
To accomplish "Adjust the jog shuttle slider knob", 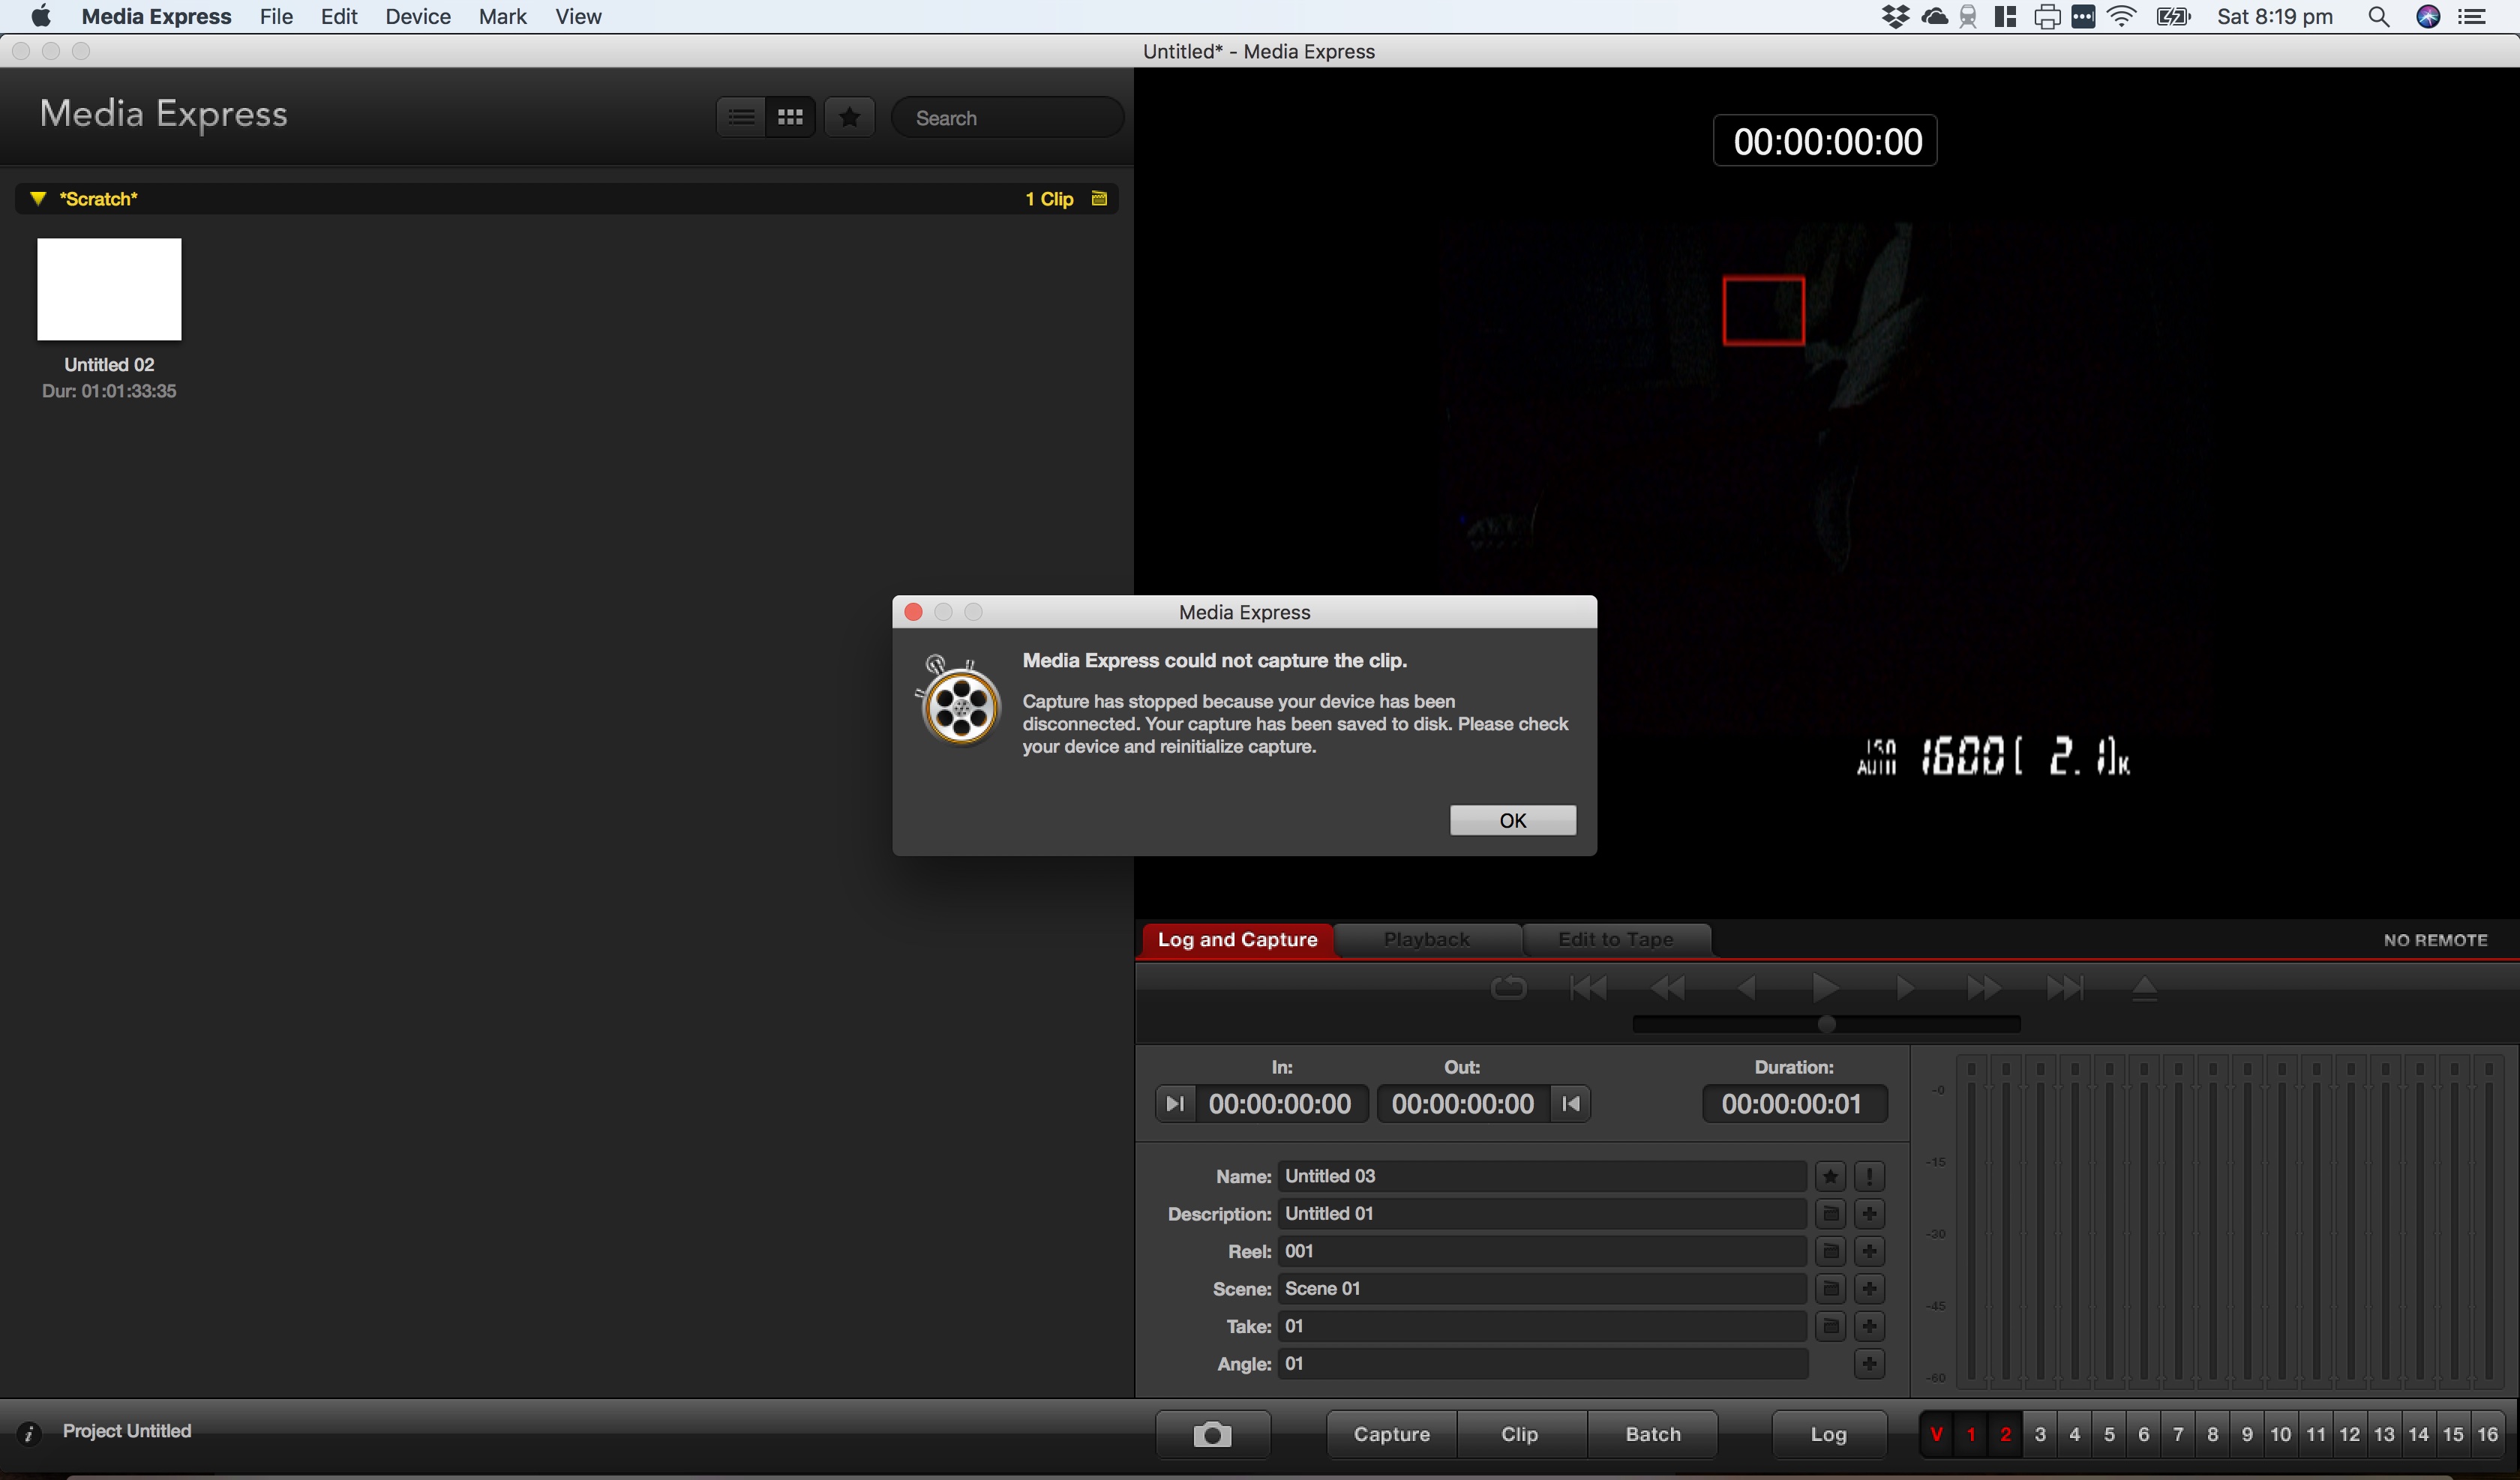I will click(x=1826, y=1024).
